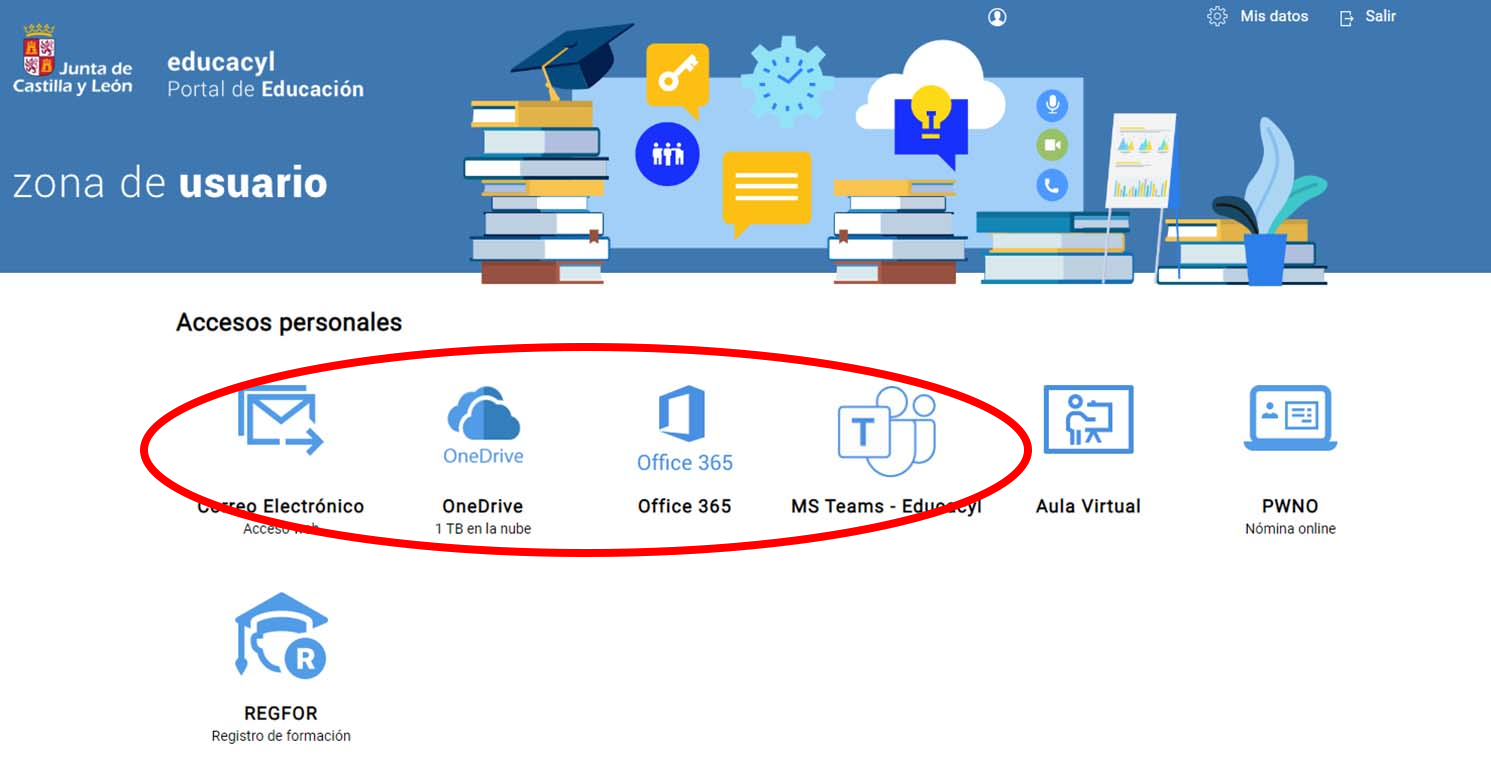This screenshot has width=1491, height=758.
Task: Click the OneDrive text label
Action: point(483,506)
